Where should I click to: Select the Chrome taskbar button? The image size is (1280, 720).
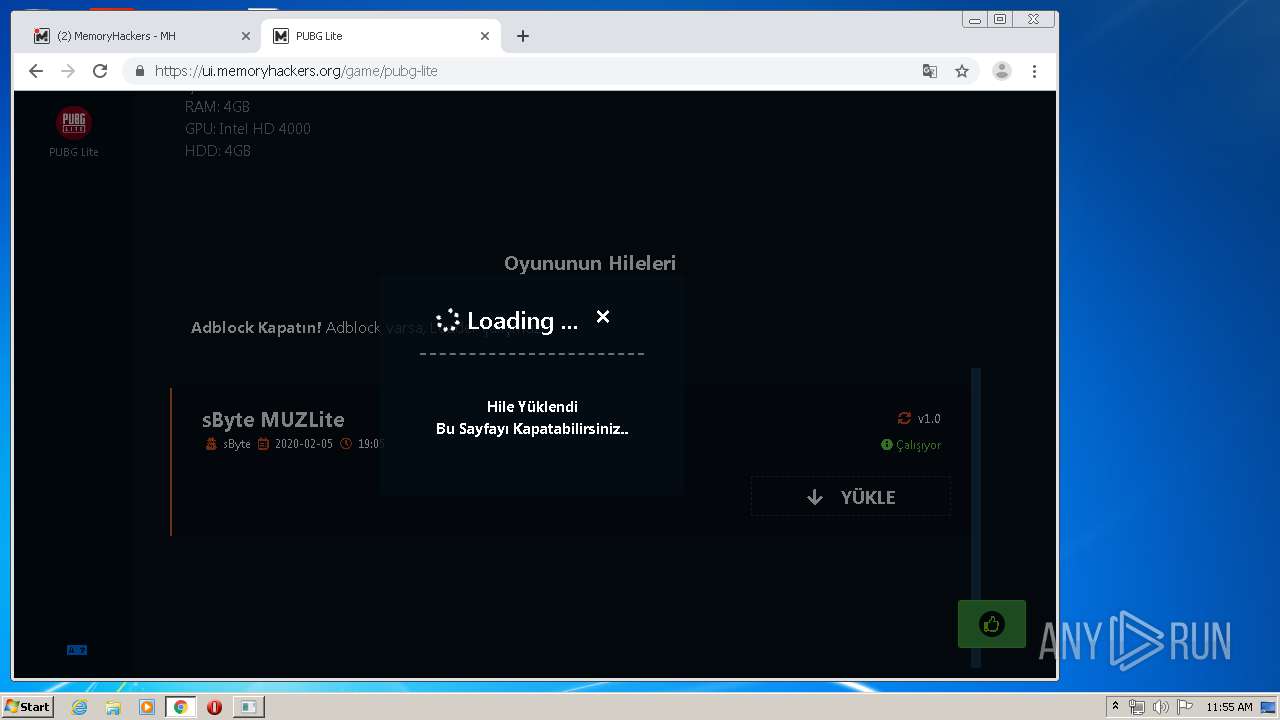point(180,707)
